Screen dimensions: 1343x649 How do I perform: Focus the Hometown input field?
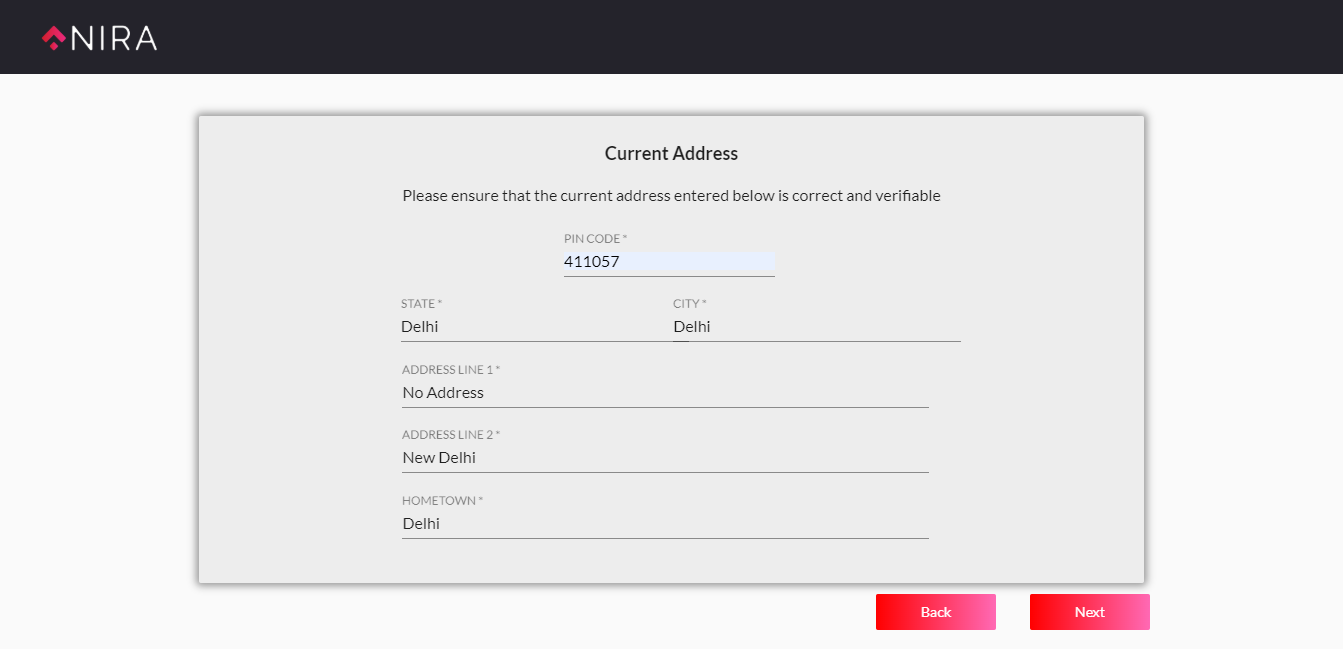(x=665, y=524)
